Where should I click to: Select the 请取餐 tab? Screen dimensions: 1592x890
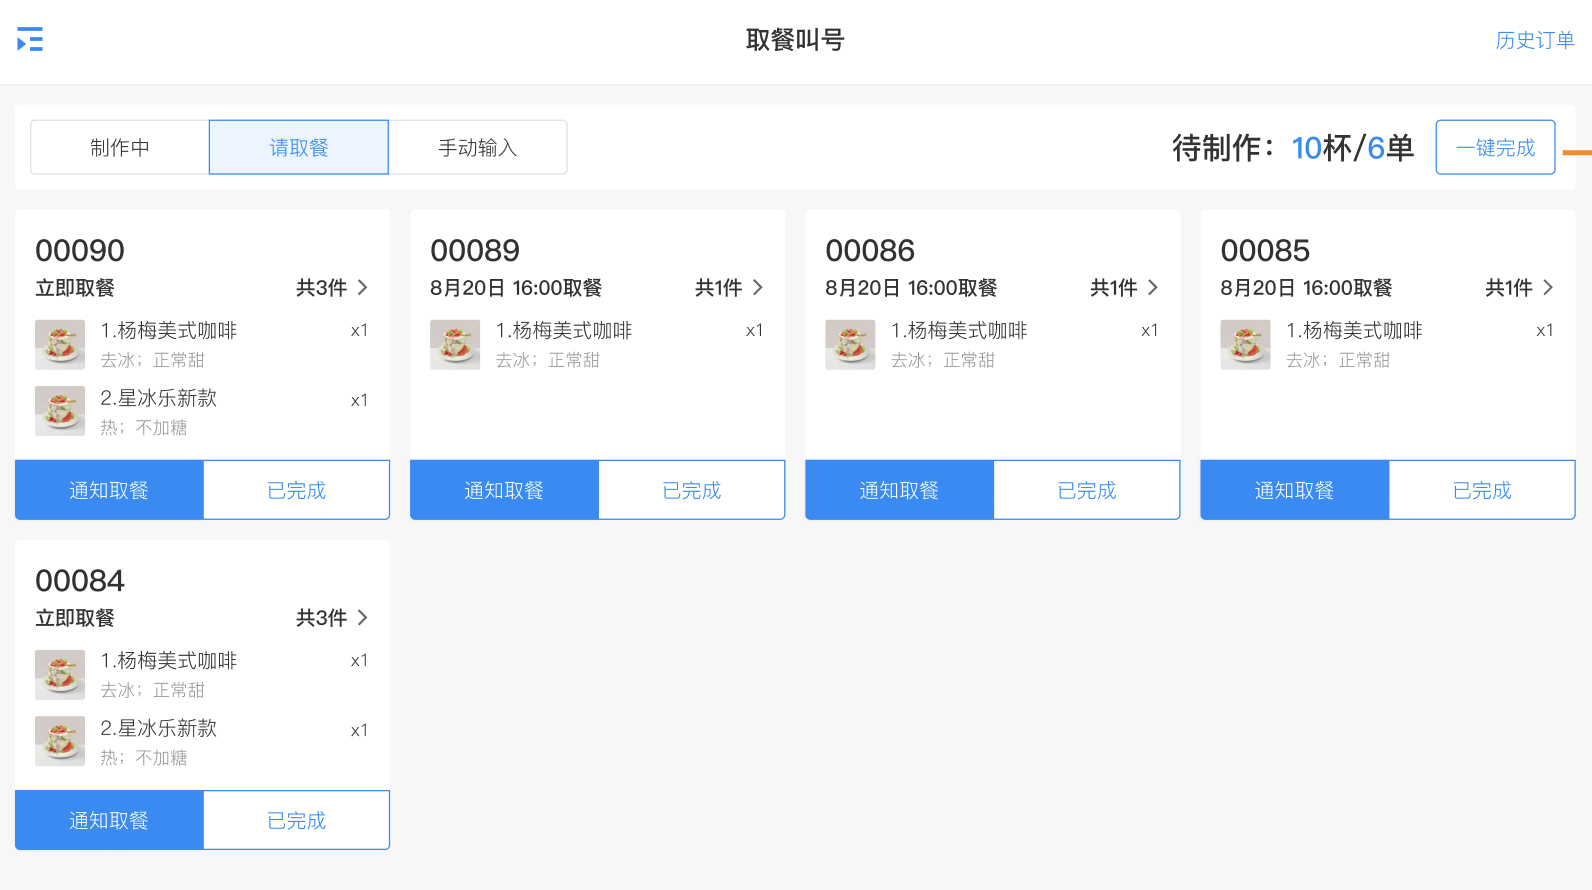tap(299, 148)
